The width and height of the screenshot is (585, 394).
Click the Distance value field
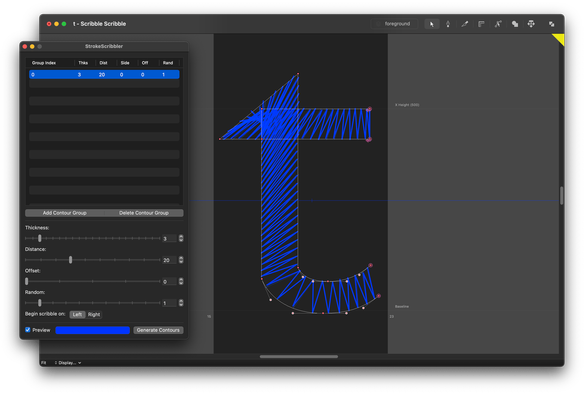(x=169, y=260)
